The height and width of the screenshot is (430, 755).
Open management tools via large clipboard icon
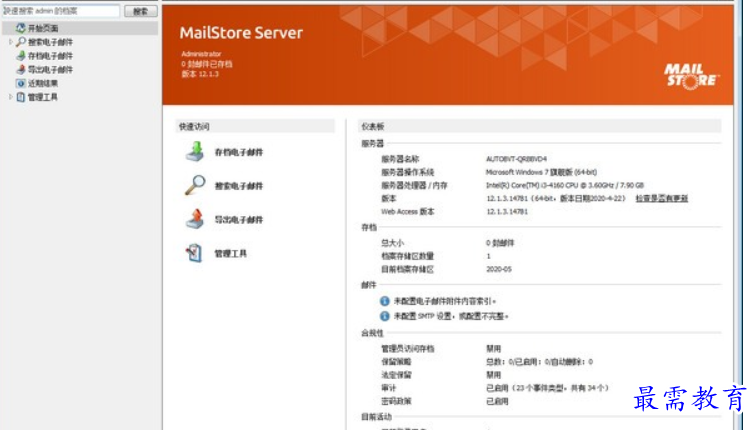tap(194, 253)
